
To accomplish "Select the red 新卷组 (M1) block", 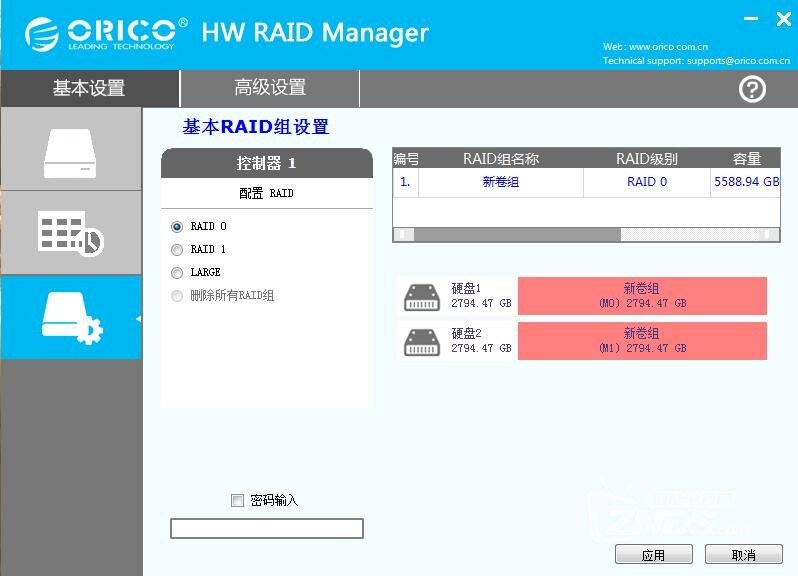I will click(642, 341).
